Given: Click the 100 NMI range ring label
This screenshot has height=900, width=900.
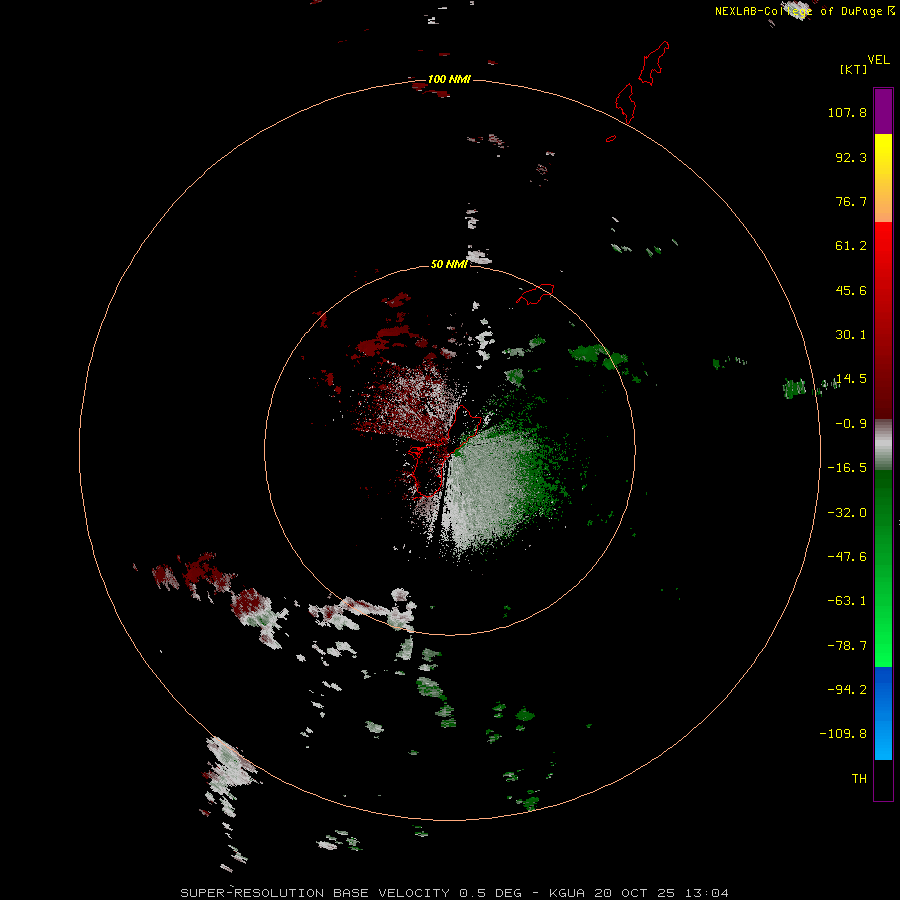Looking at the screenshot, I should click(x=449, y=79).
